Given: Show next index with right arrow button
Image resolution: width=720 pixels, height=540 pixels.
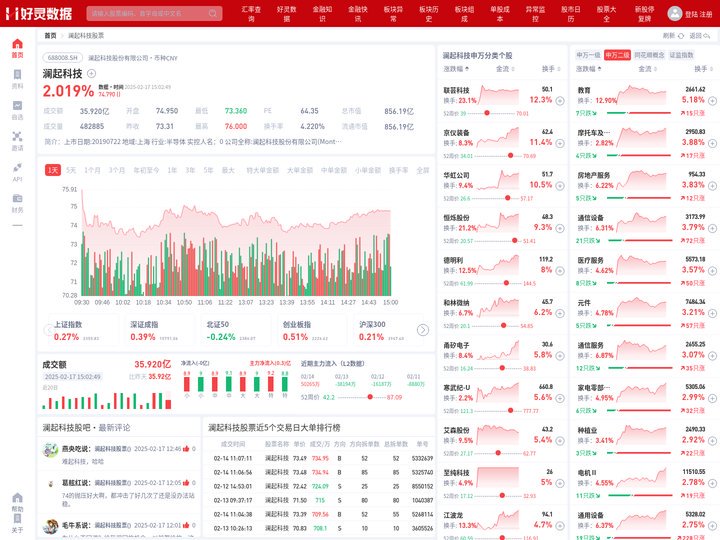Looking at the screenshot, I should (423, 330).
